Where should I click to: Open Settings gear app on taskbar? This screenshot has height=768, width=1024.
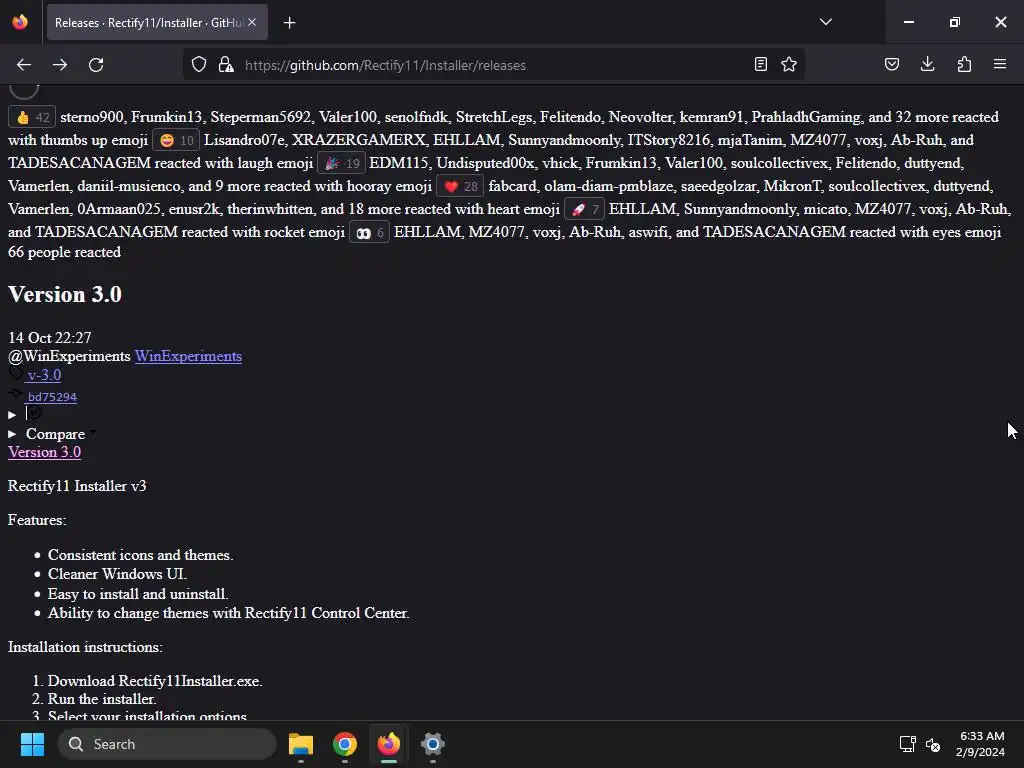pos(432,744)
